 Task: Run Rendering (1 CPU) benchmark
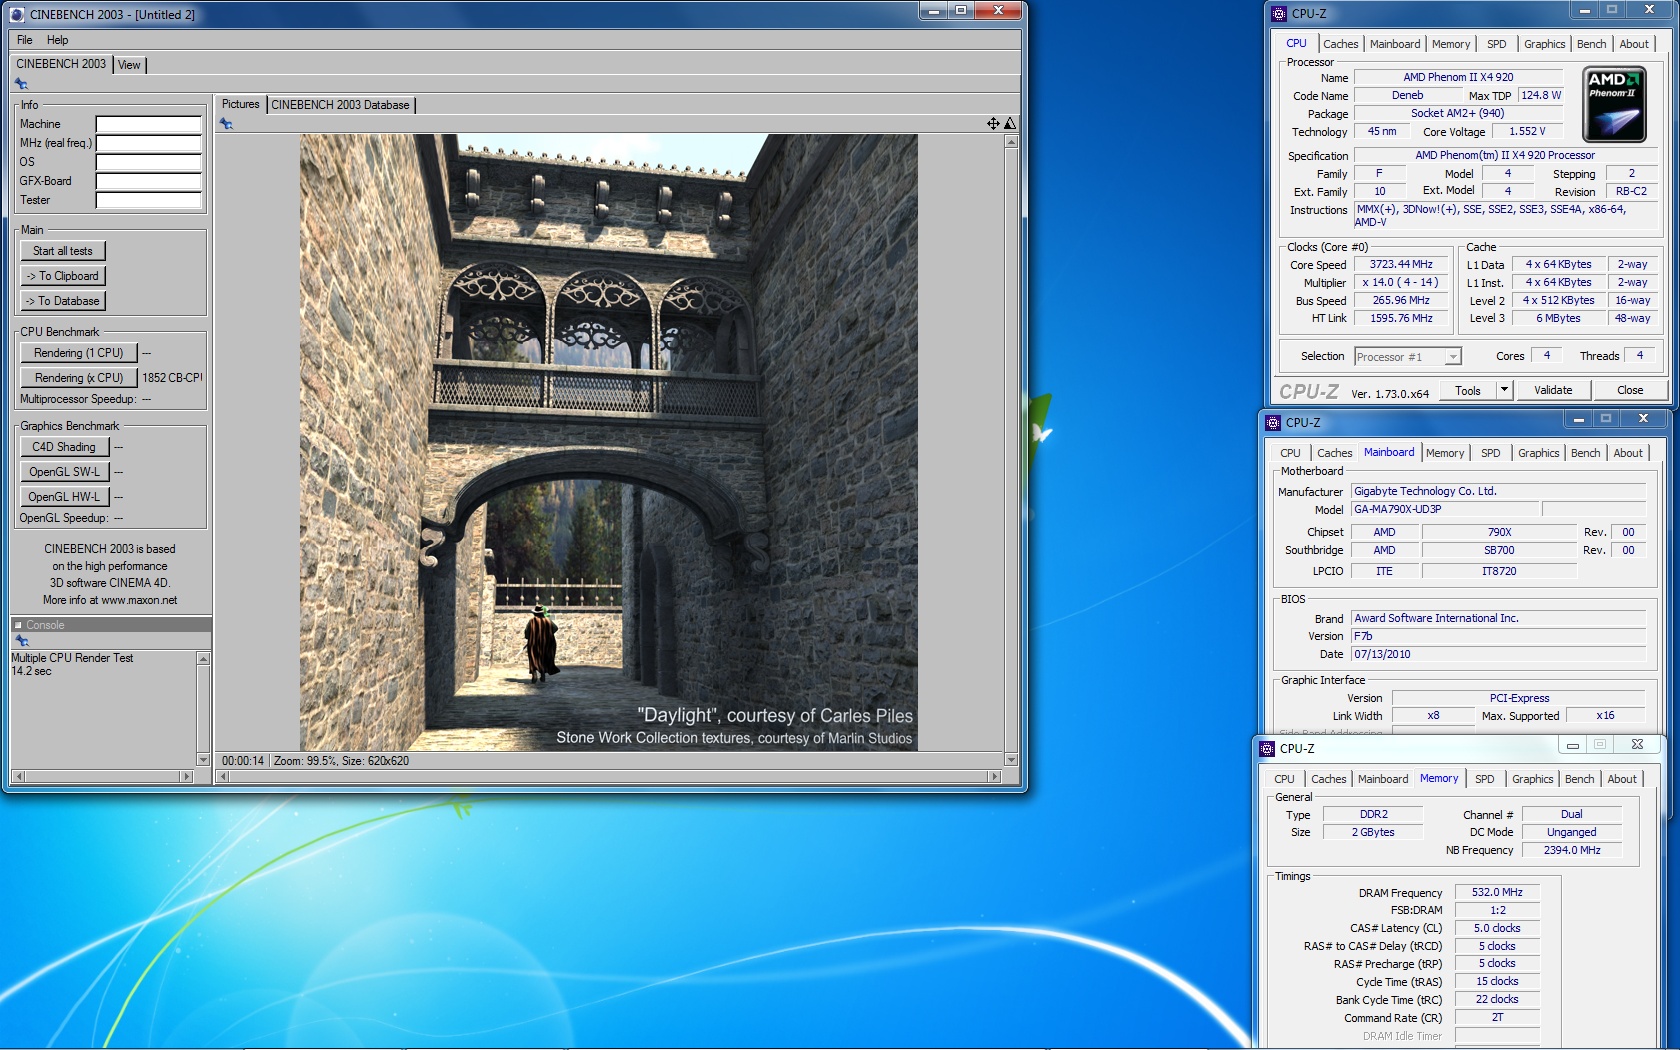coord(78,353)
